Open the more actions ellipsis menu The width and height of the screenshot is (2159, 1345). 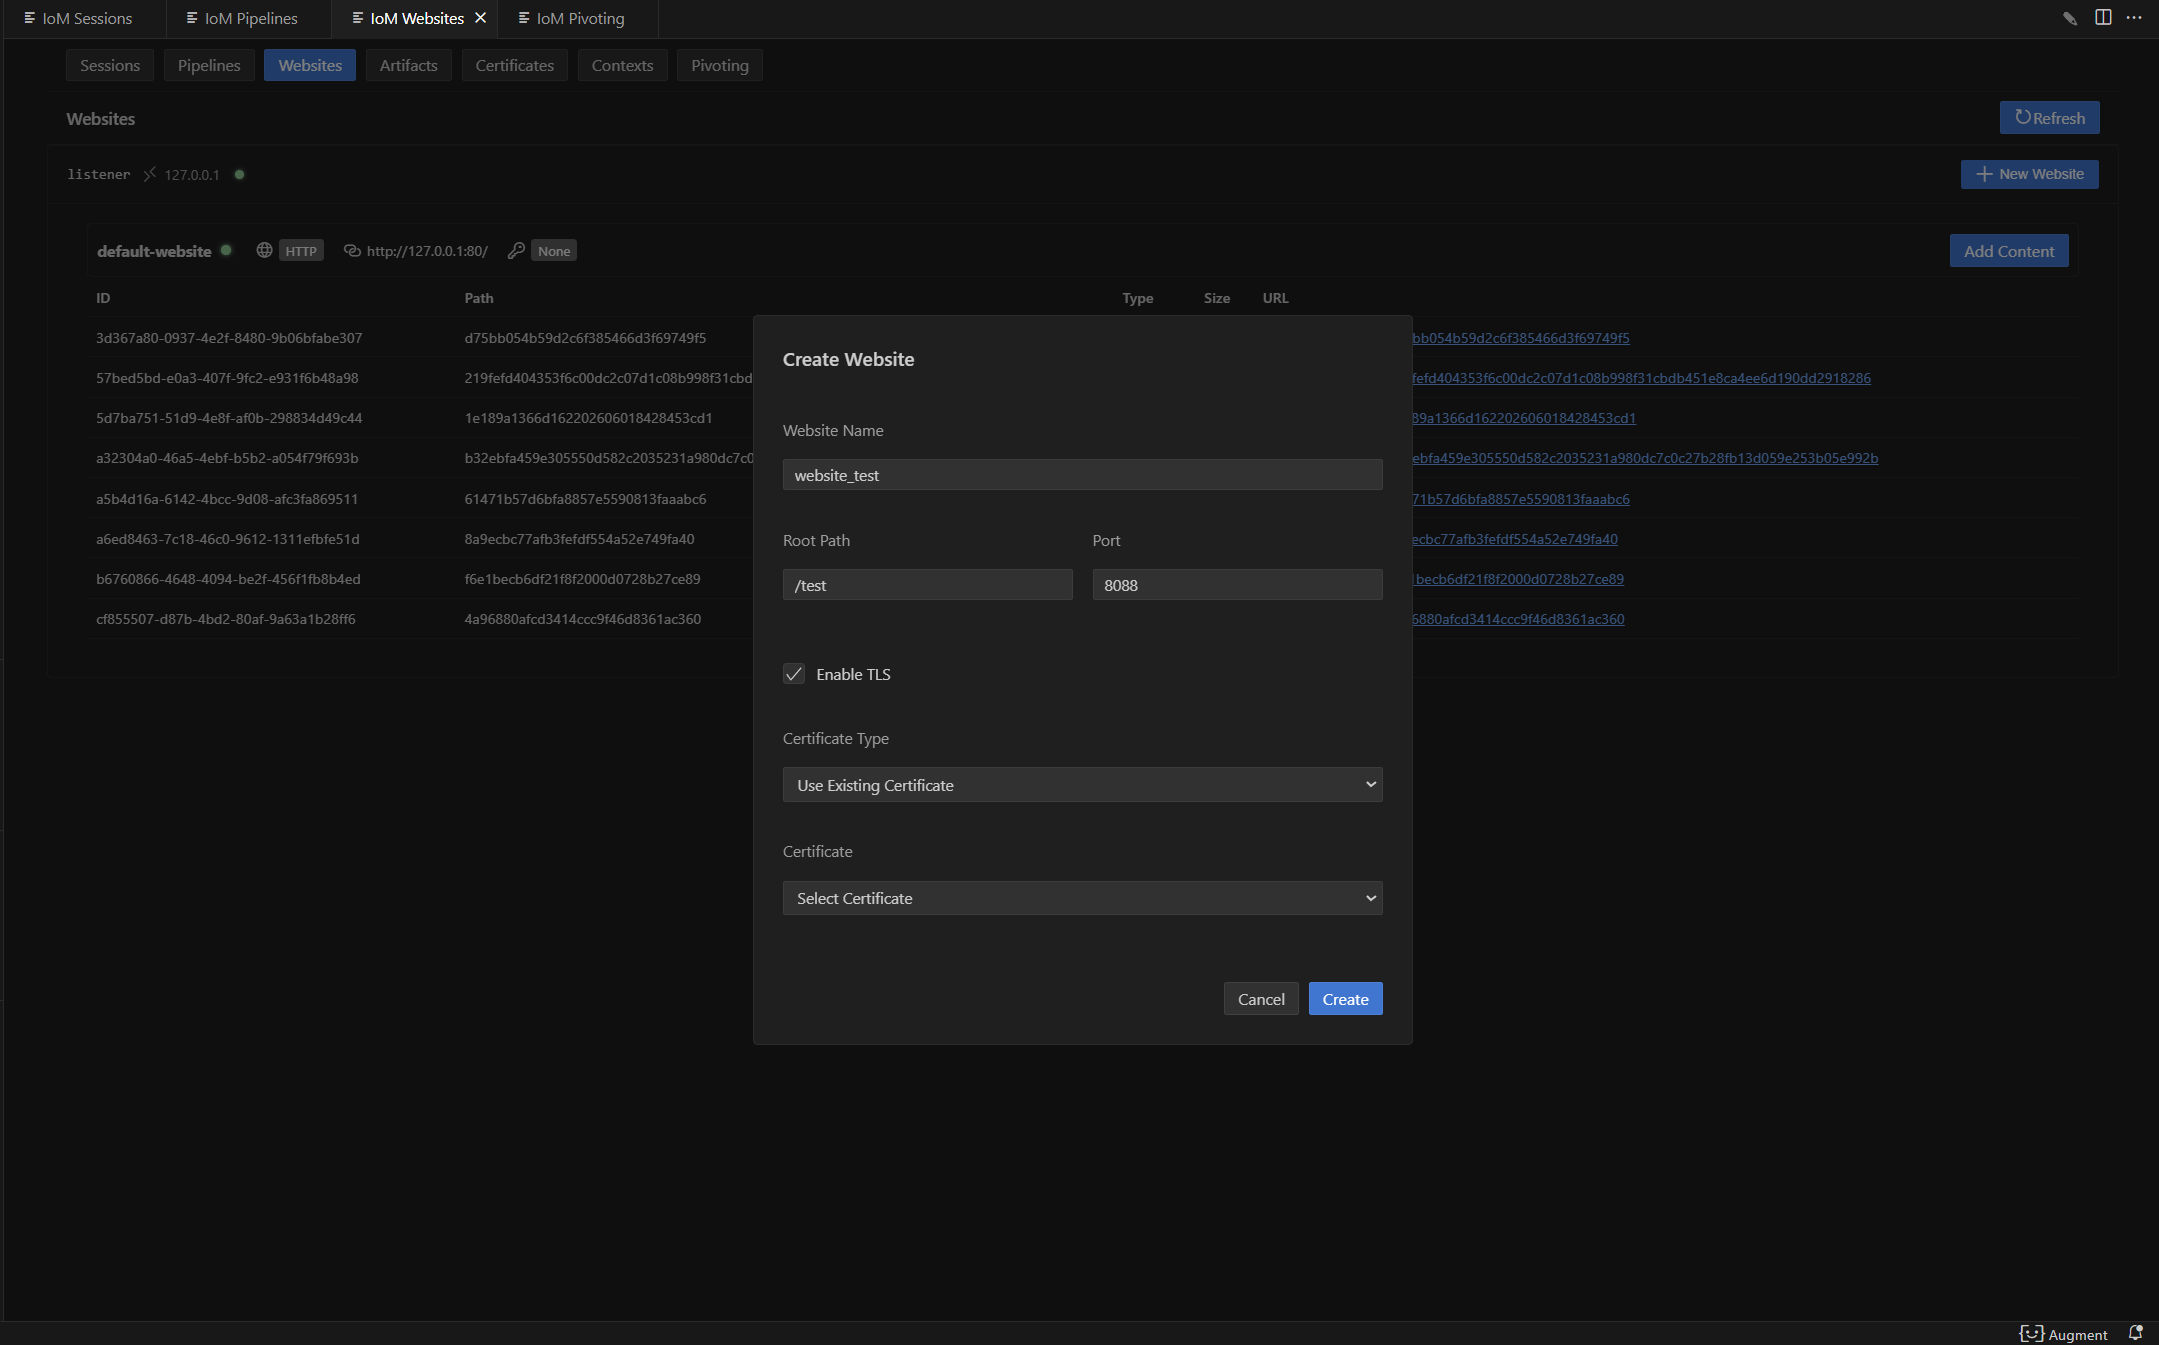[x=2134, y=18]
